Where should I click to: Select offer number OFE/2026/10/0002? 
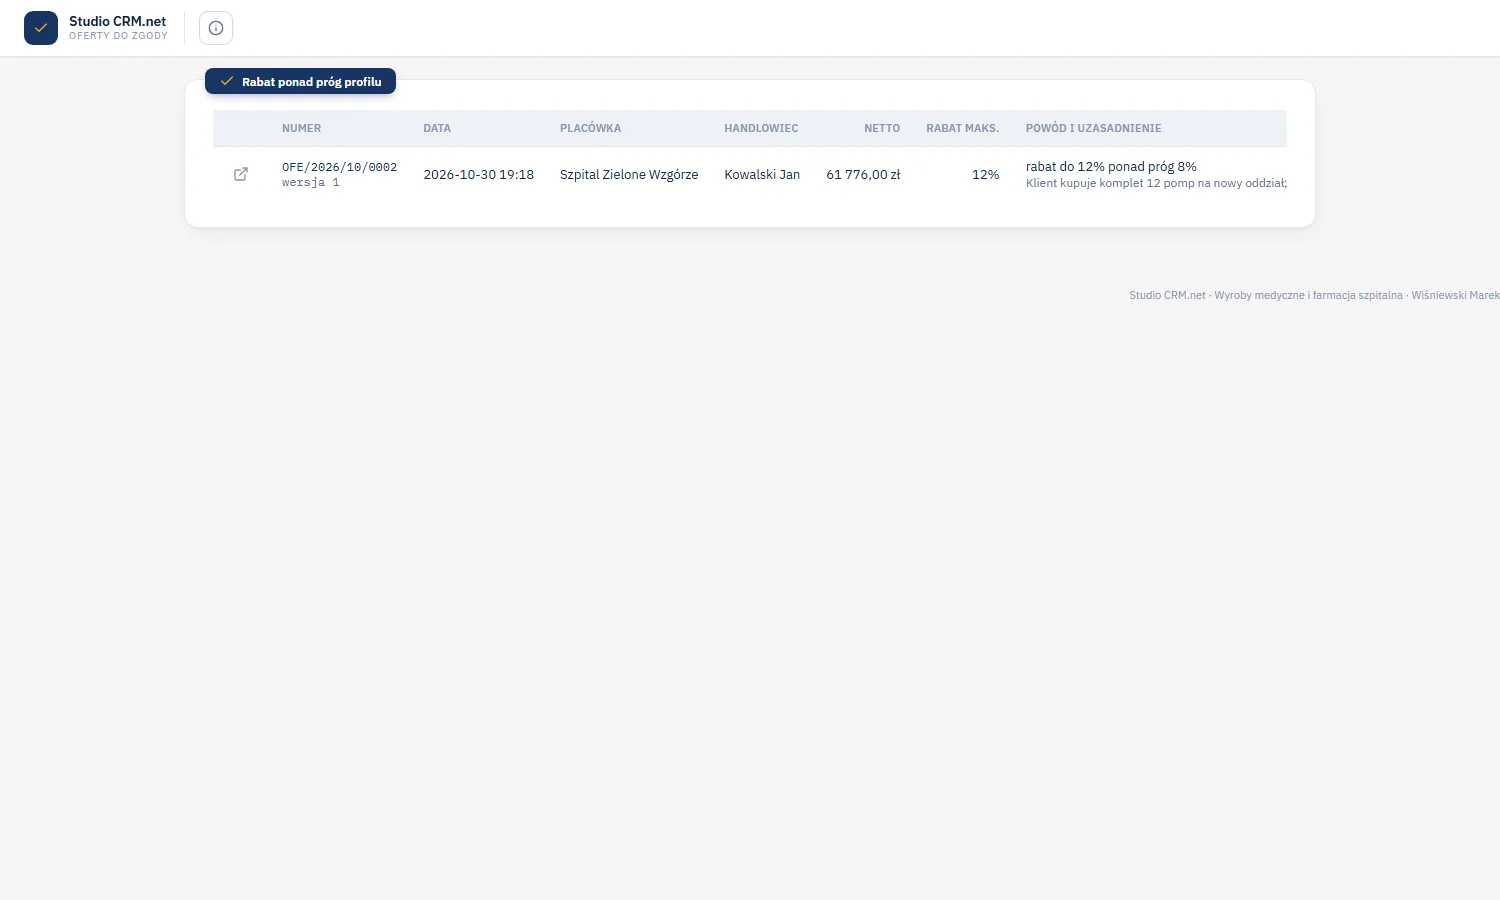(x=340, y=167)
